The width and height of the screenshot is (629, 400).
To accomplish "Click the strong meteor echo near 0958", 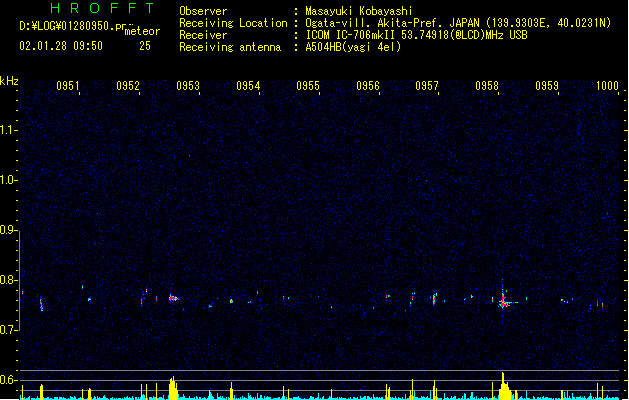I will click(503, 302).
